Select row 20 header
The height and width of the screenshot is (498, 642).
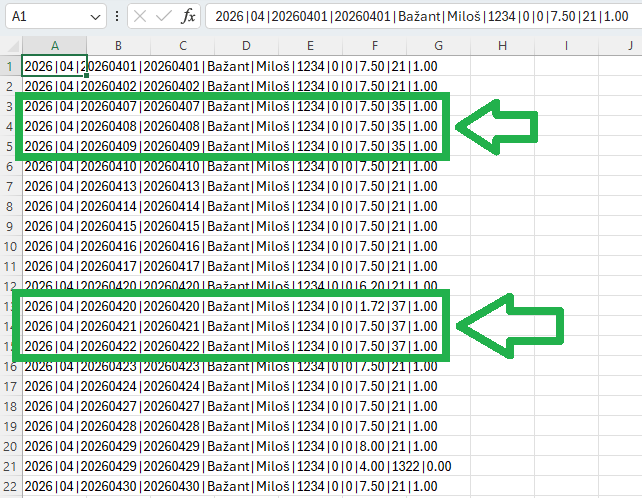pyautogui.click(x=11, y=446)
